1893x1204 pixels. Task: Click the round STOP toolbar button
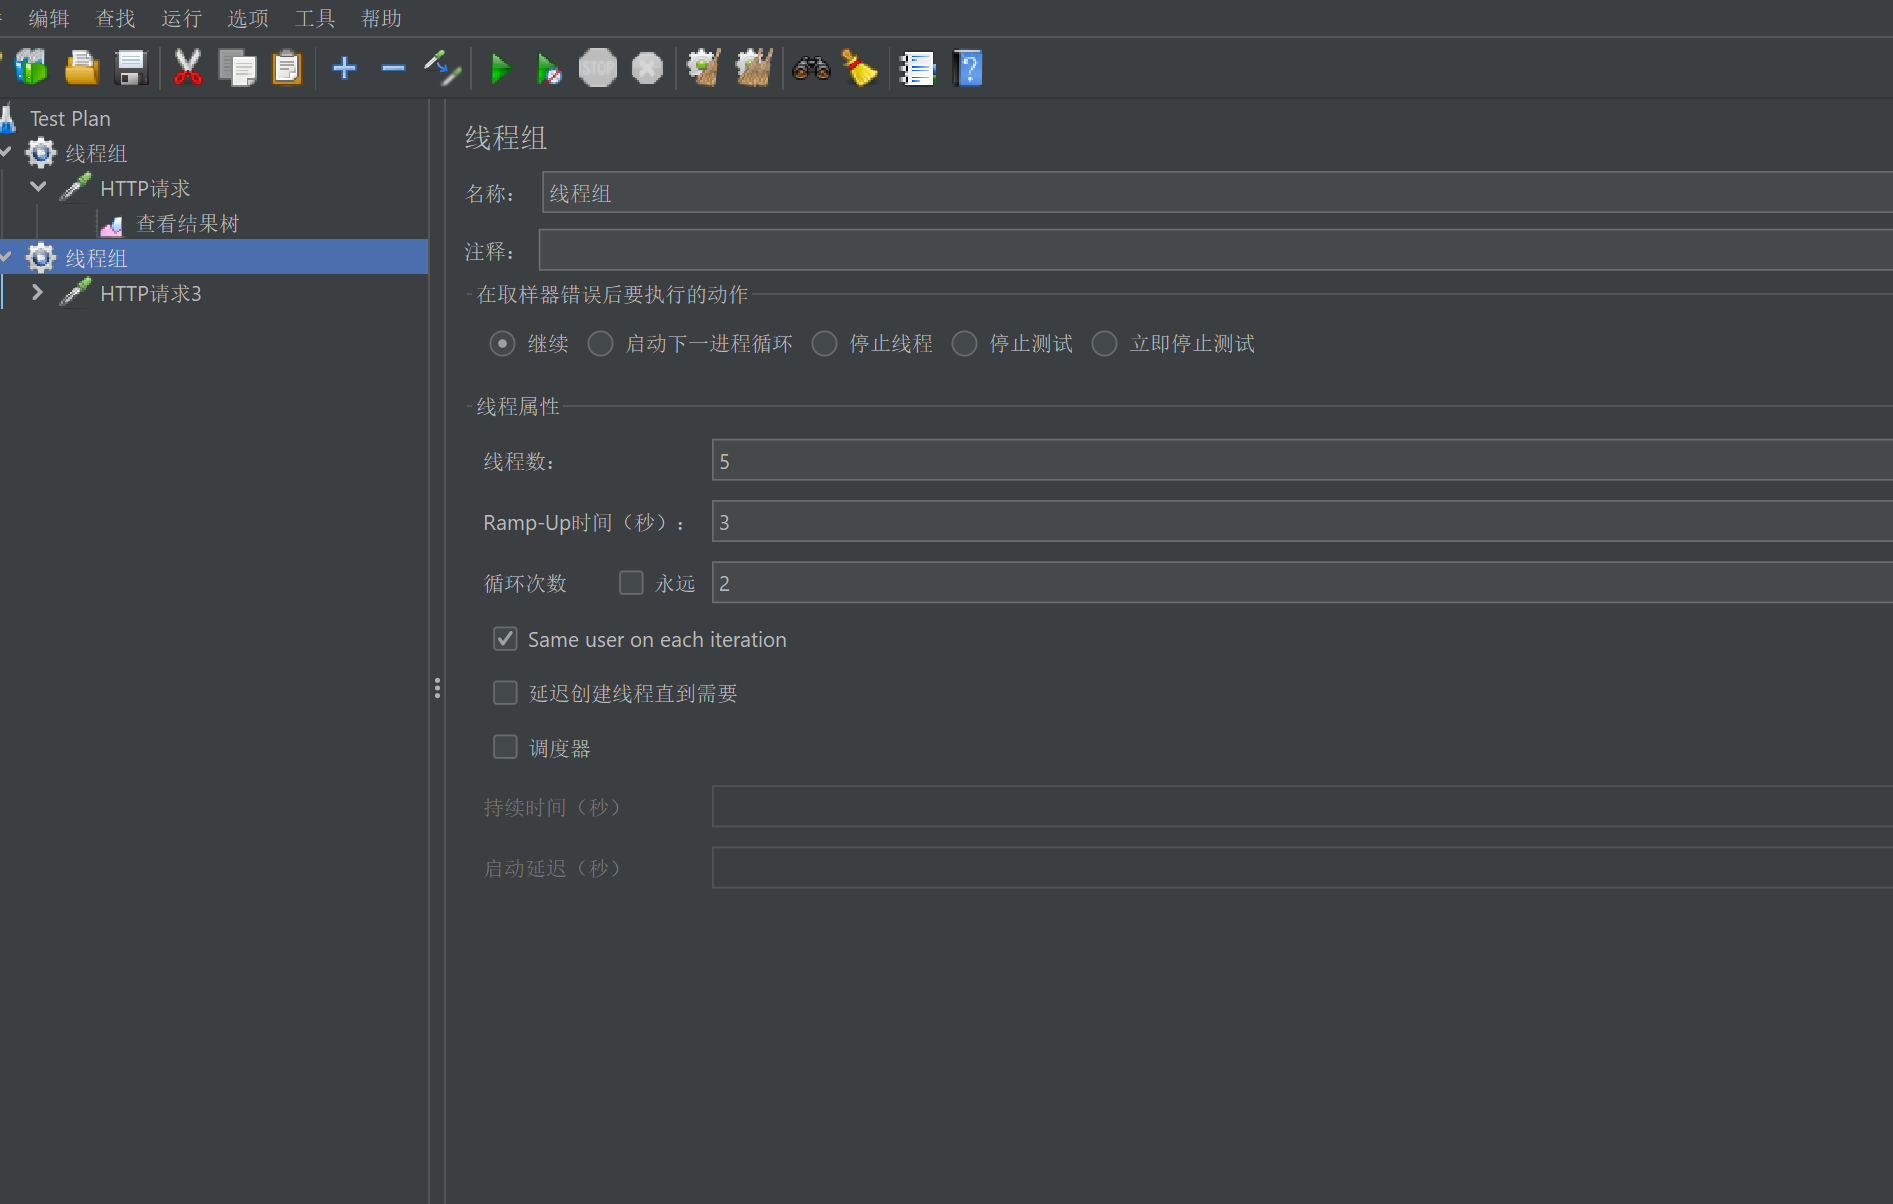(x=598, y=68)
